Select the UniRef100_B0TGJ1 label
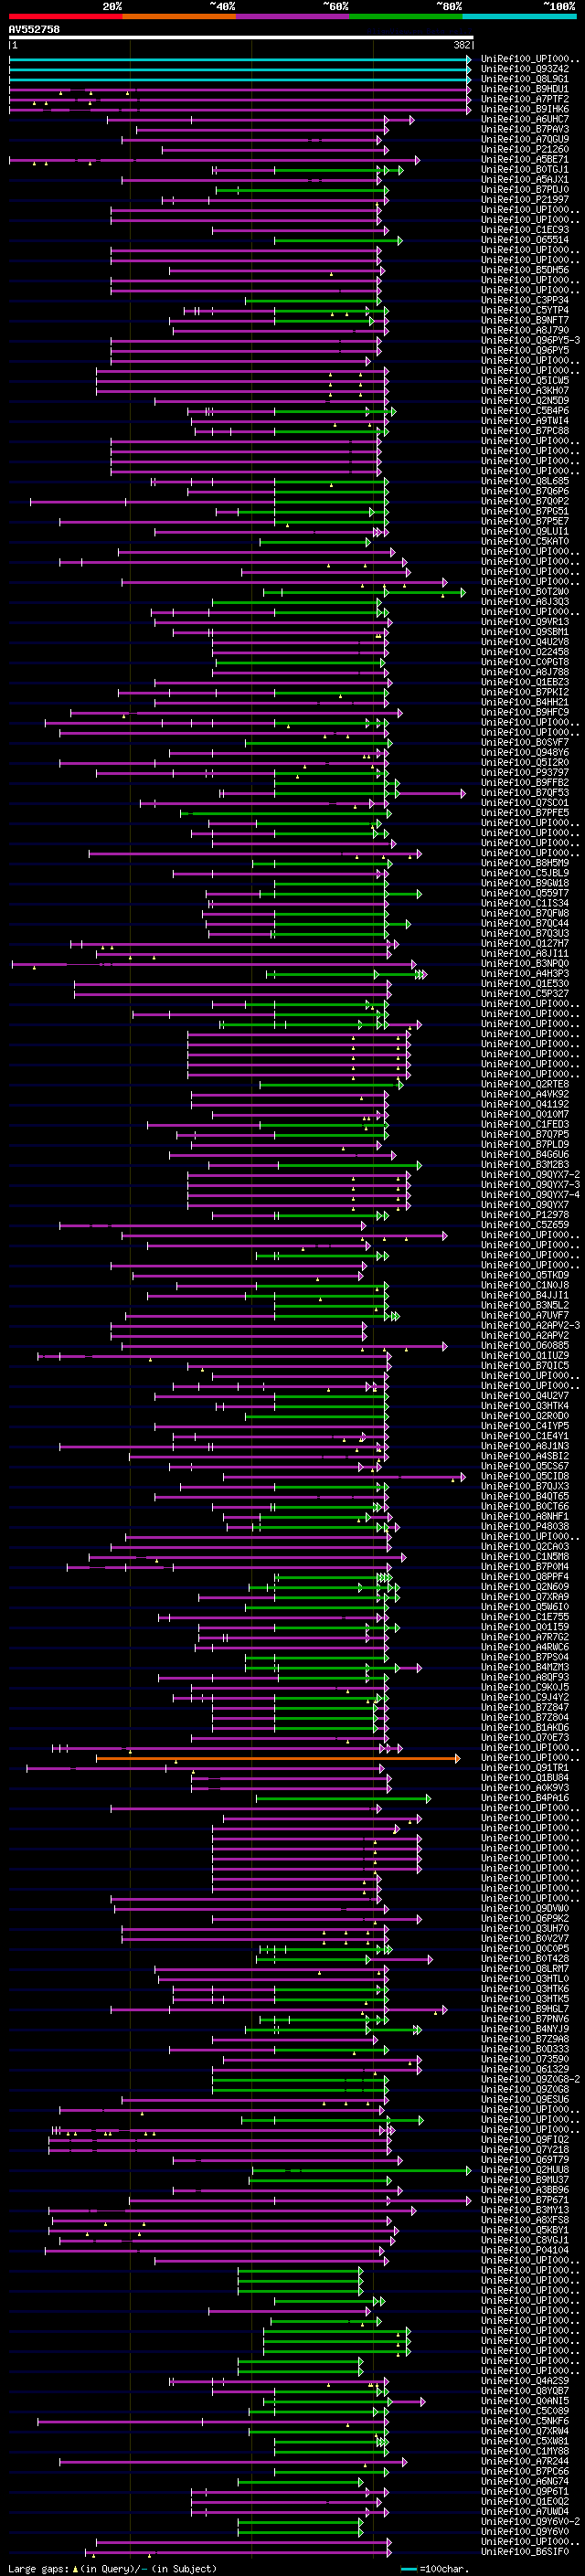Screen dimensions: 585x2576 pyautogui.click(x=525, y=169)
